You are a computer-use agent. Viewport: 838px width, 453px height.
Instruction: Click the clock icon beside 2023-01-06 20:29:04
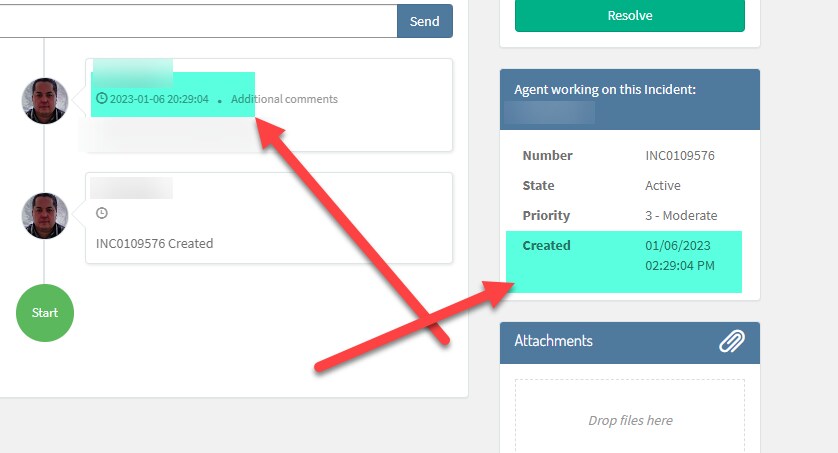pyautogui.click(x=102, y=98)
